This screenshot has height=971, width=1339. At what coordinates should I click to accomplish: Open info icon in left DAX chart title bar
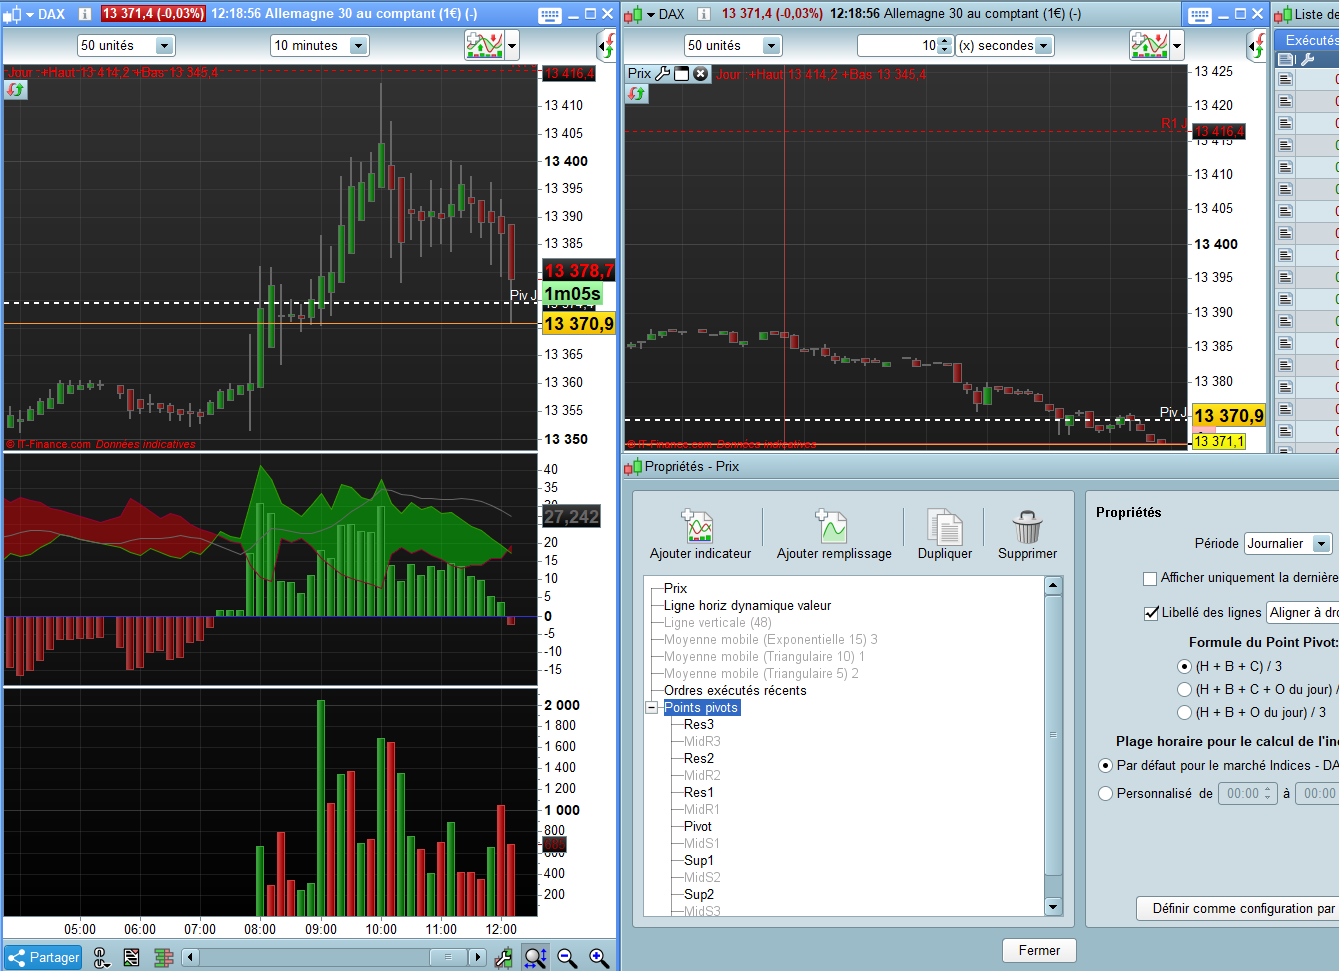point(85,14)
